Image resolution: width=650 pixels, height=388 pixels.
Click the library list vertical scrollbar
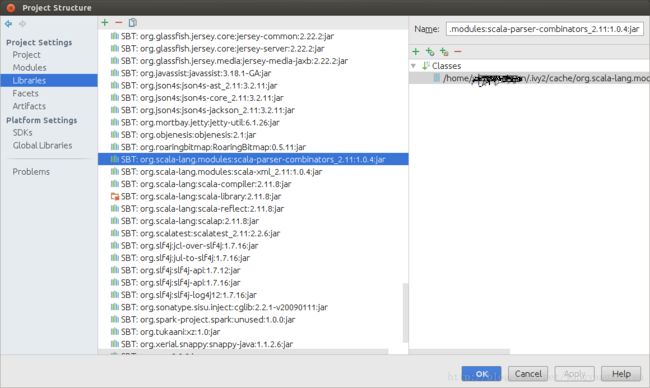pyautogui.click(x=405, y=313)
